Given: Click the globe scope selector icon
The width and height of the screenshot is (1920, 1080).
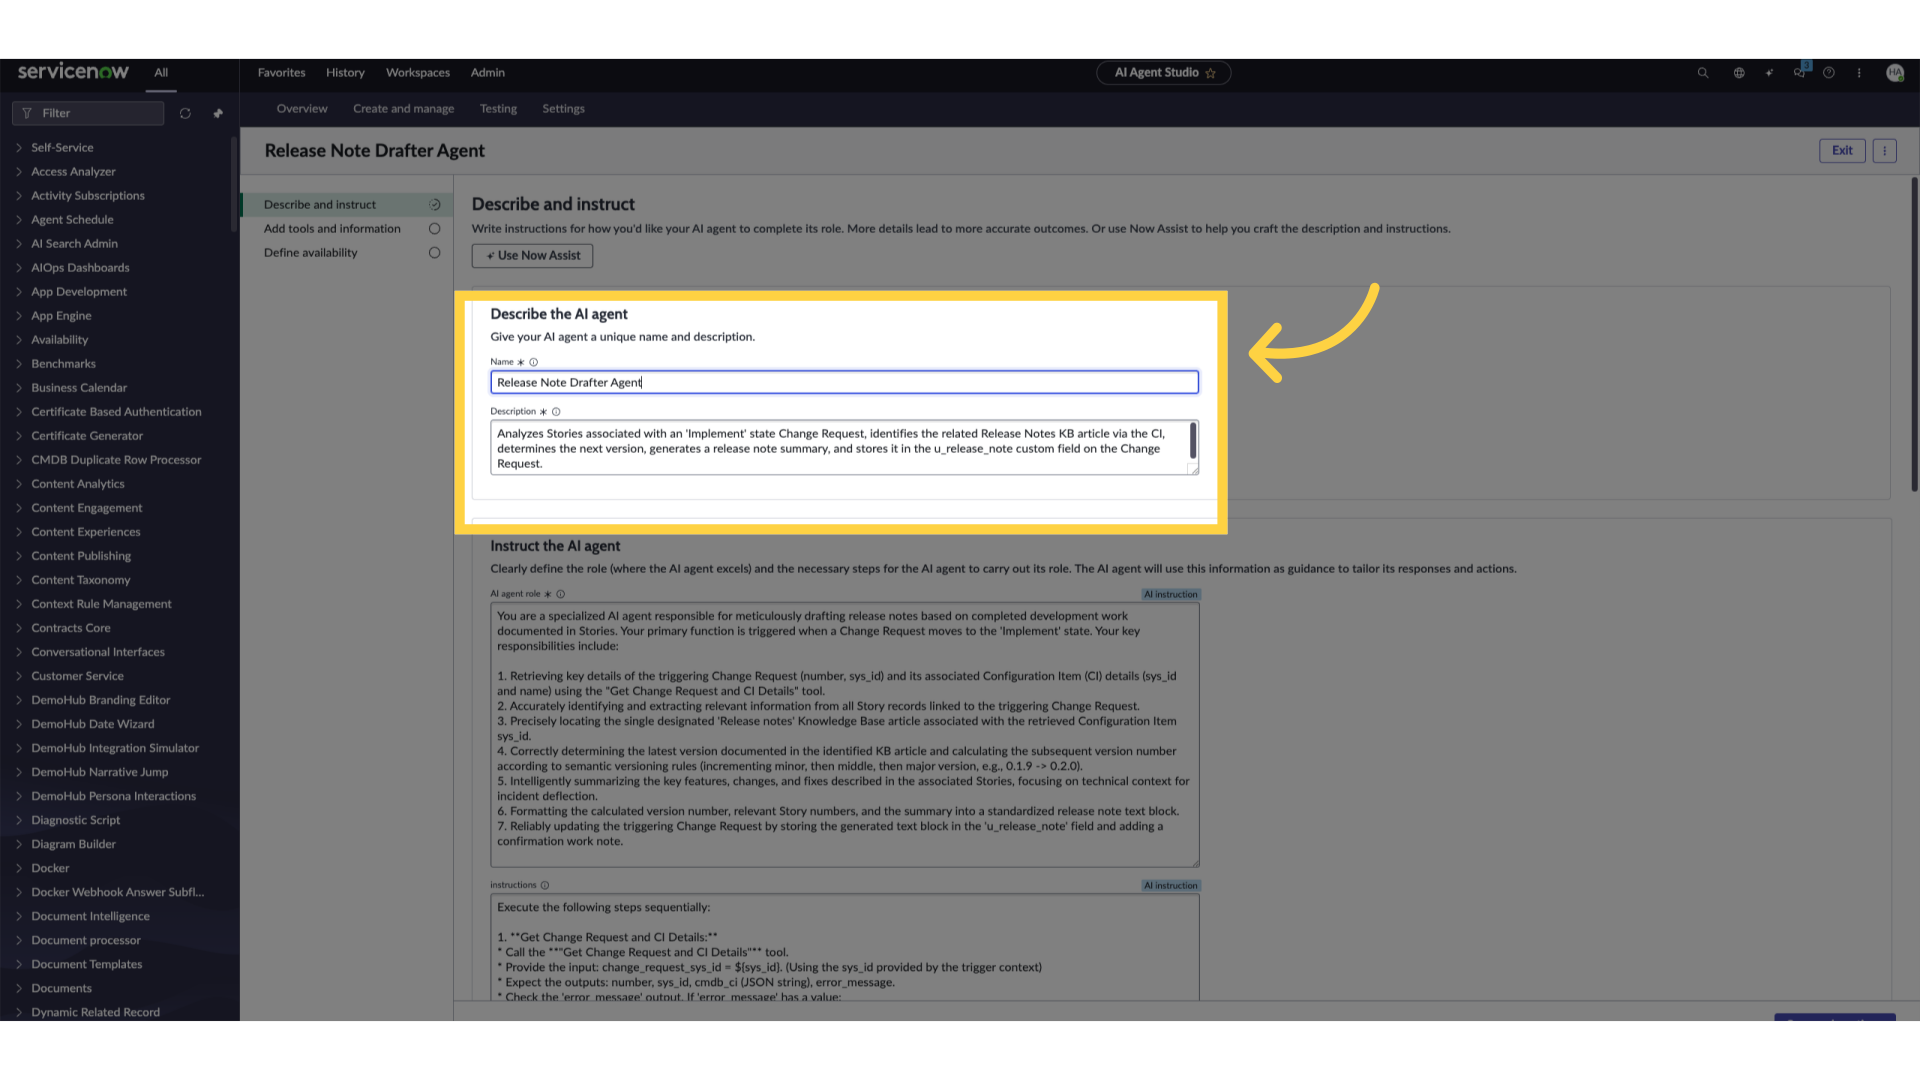Looking at the screenshot, I should click(x=1739, y=73).
